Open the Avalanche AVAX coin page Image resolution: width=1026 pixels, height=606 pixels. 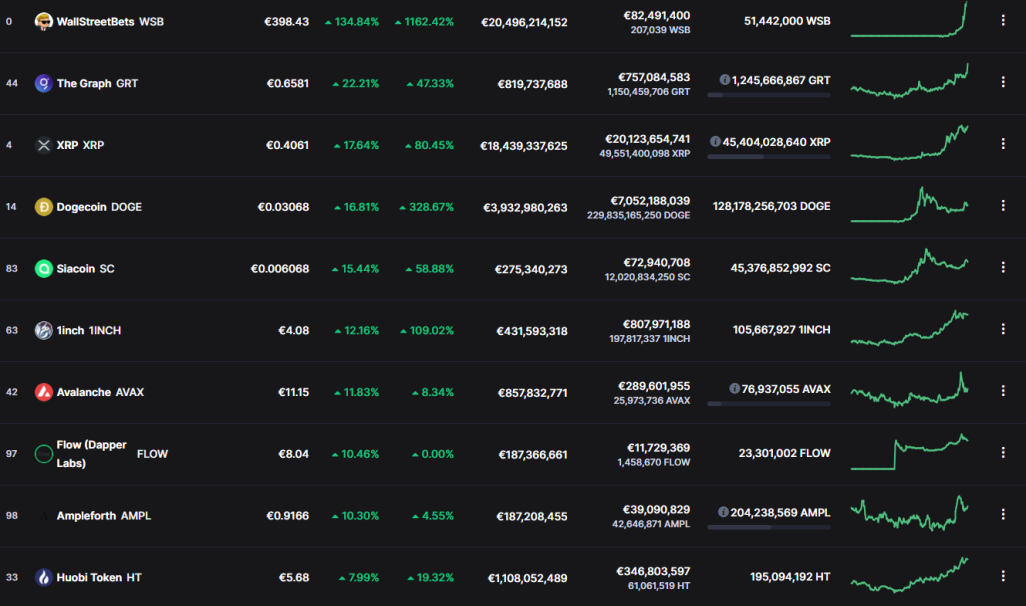point(100,392)
